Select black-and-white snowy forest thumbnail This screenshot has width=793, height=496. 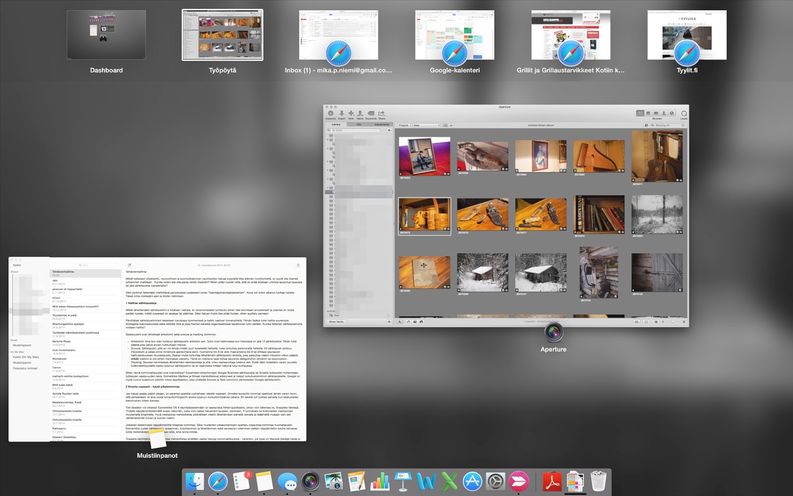(x=657, y=215)
